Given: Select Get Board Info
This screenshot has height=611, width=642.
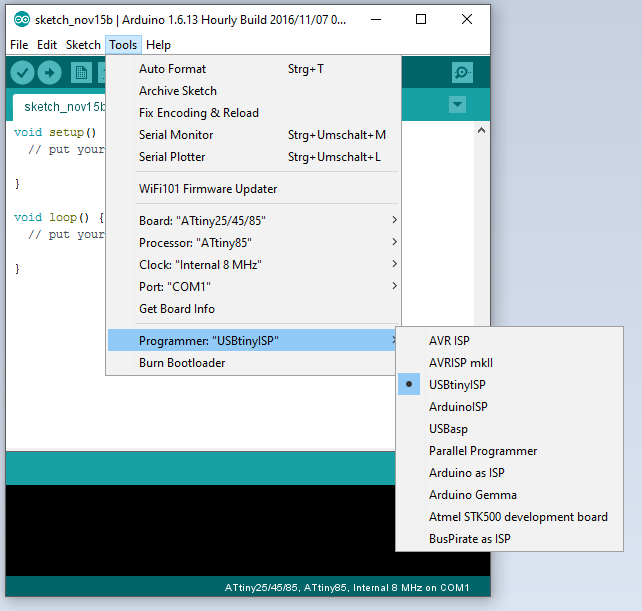Looking at the screenshot, I should coord(253,309).
